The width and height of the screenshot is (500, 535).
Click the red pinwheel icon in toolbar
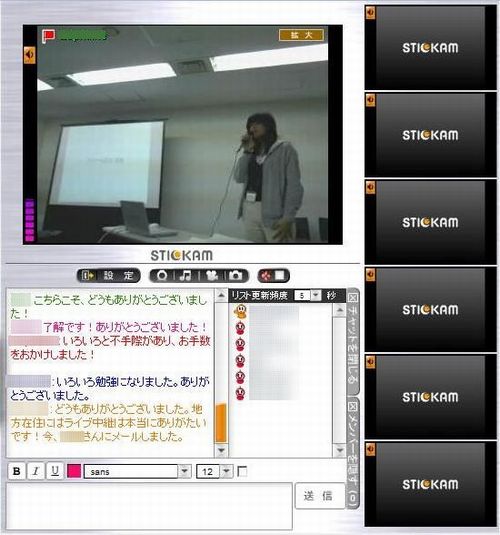click(x=265, y=275)
